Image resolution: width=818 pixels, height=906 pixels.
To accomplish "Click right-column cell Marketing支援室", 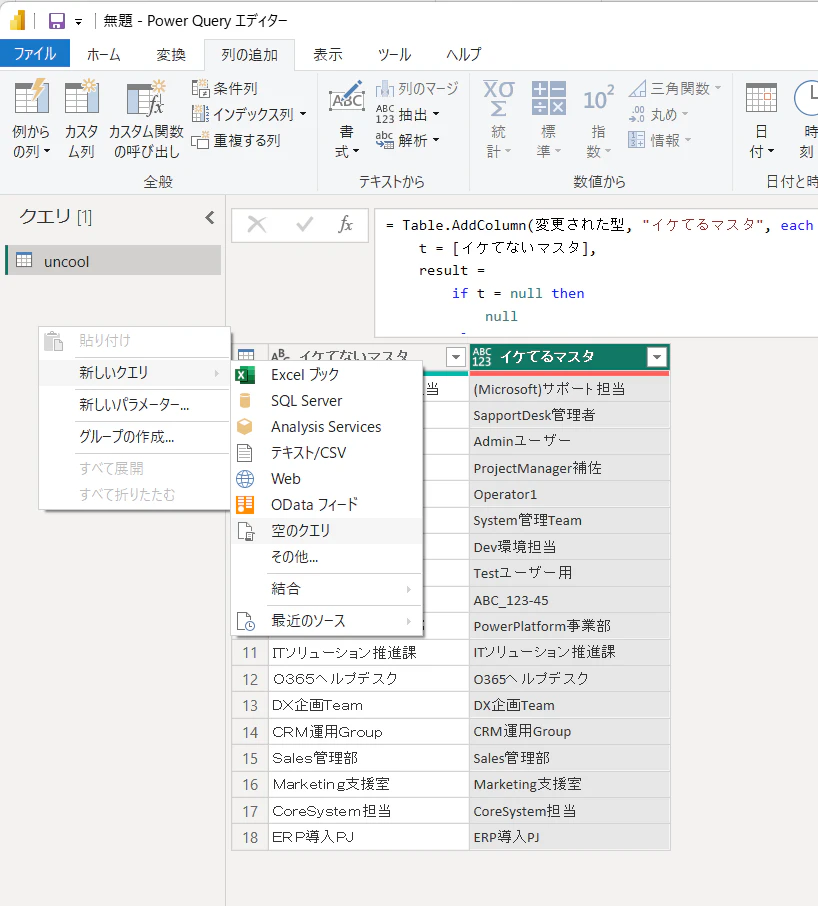I will (570, 784).
